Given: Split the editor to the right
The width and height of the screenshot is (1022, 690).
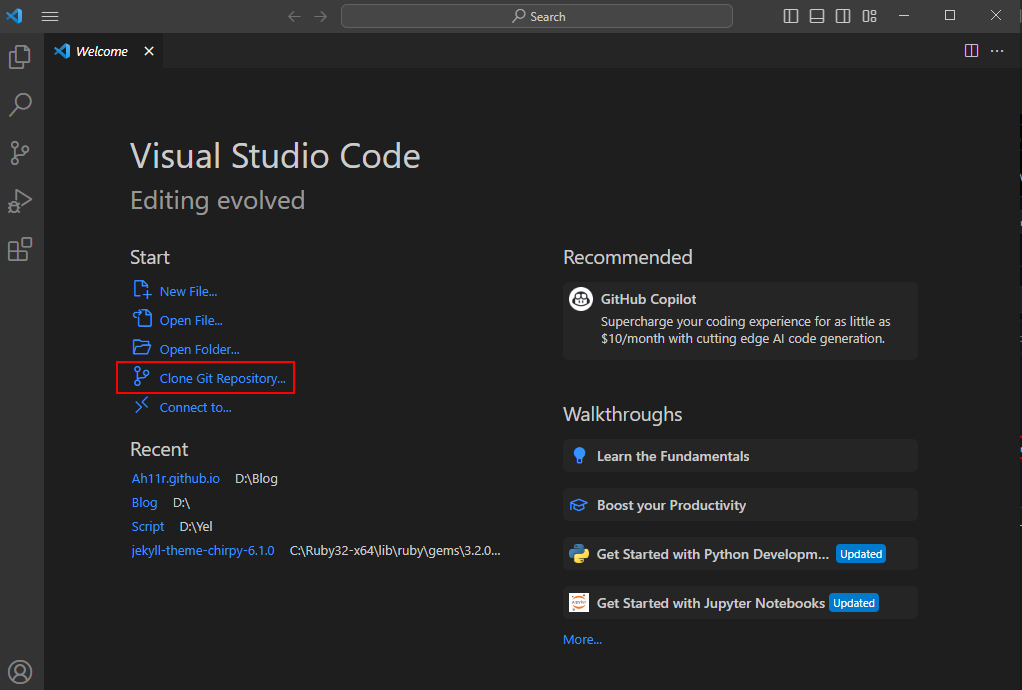Looking at the screenshot, I should coord(971,51).
